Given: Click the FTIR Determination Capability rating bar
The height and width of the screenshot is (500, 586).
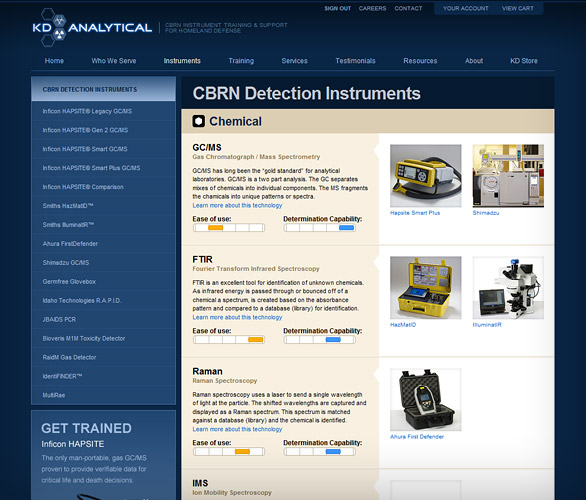Looking at the screenshot, I should (x=320, y=340).
